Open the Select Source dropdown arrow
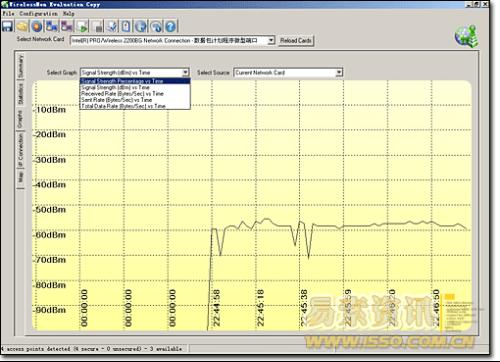Screen dimensions: 500x362 tap(339, 72)
